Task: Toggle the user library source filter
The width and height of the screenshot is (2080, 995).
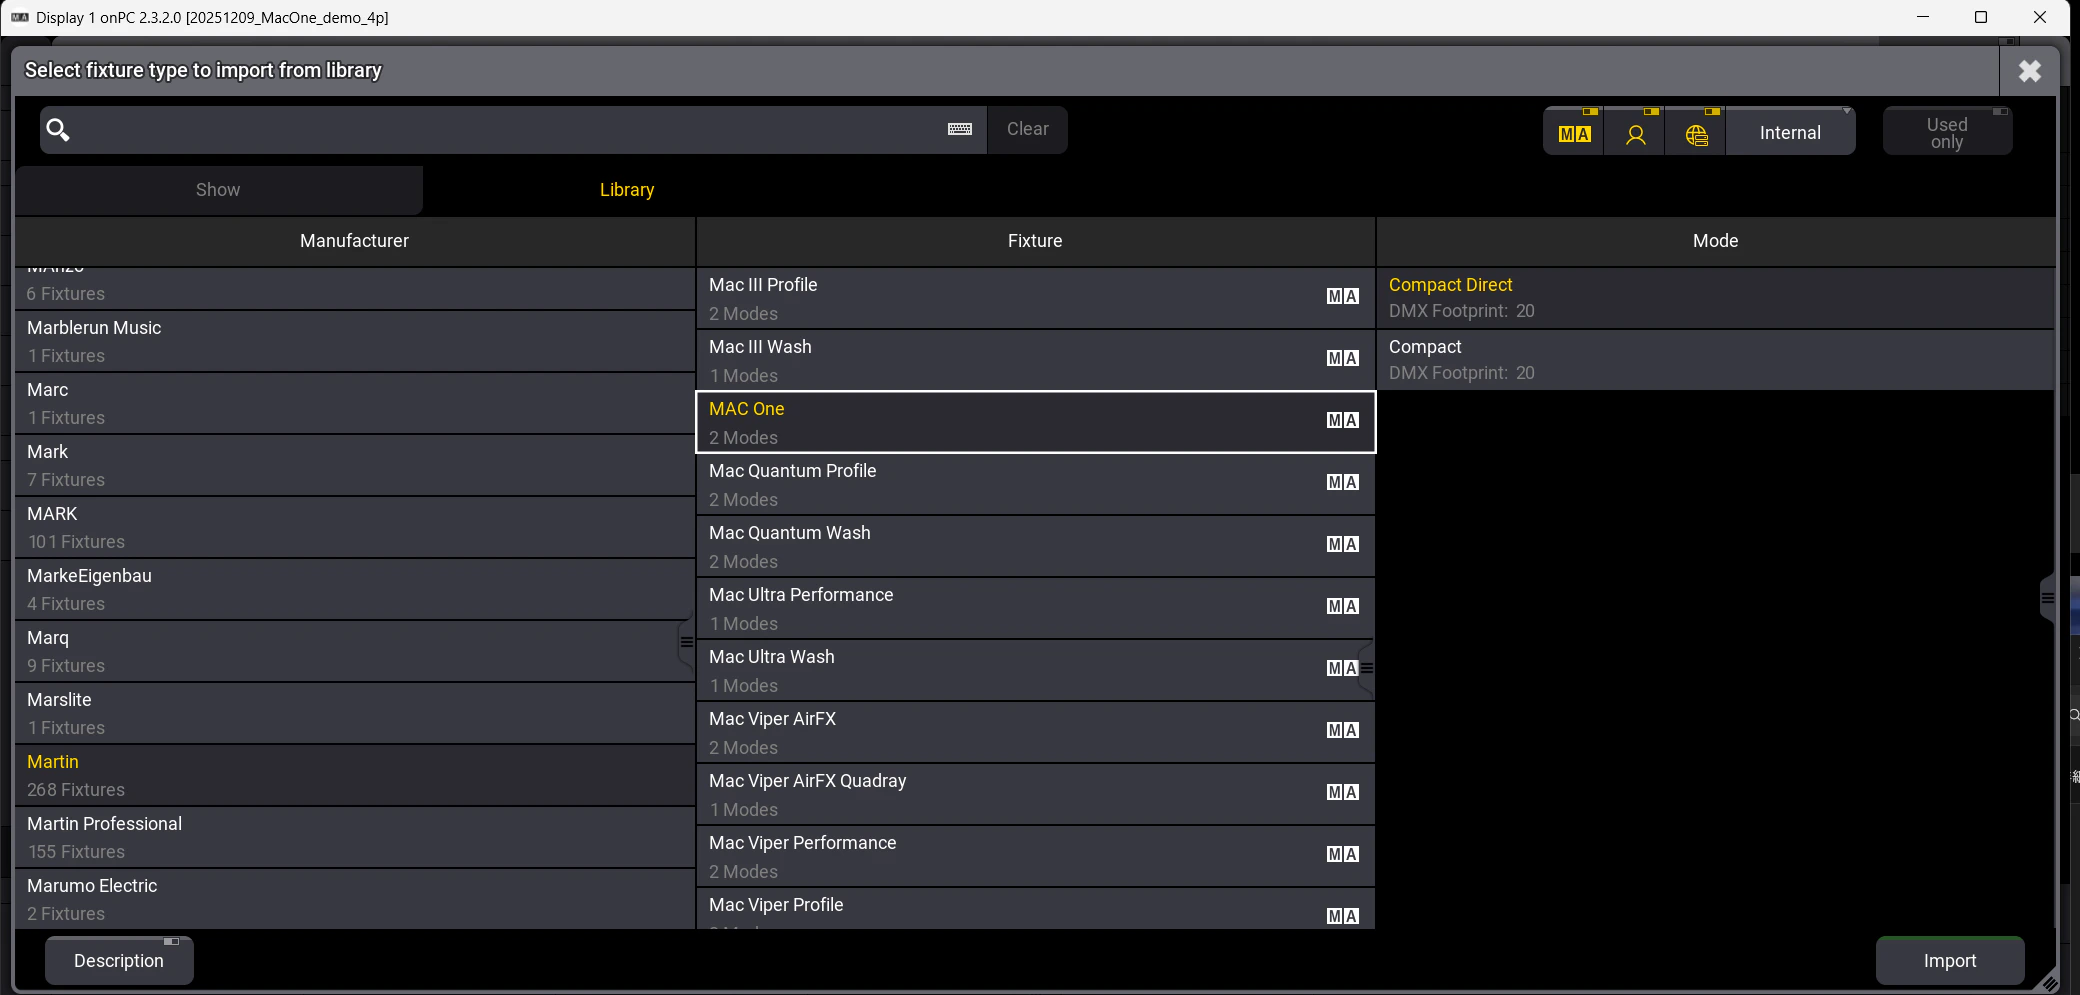Action: point(1635,131)
